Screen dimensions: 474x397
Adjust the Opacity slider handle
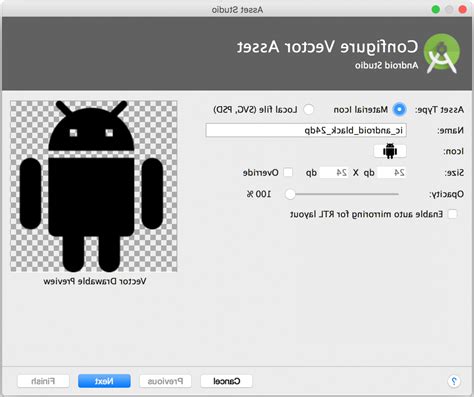coord(290,194)
